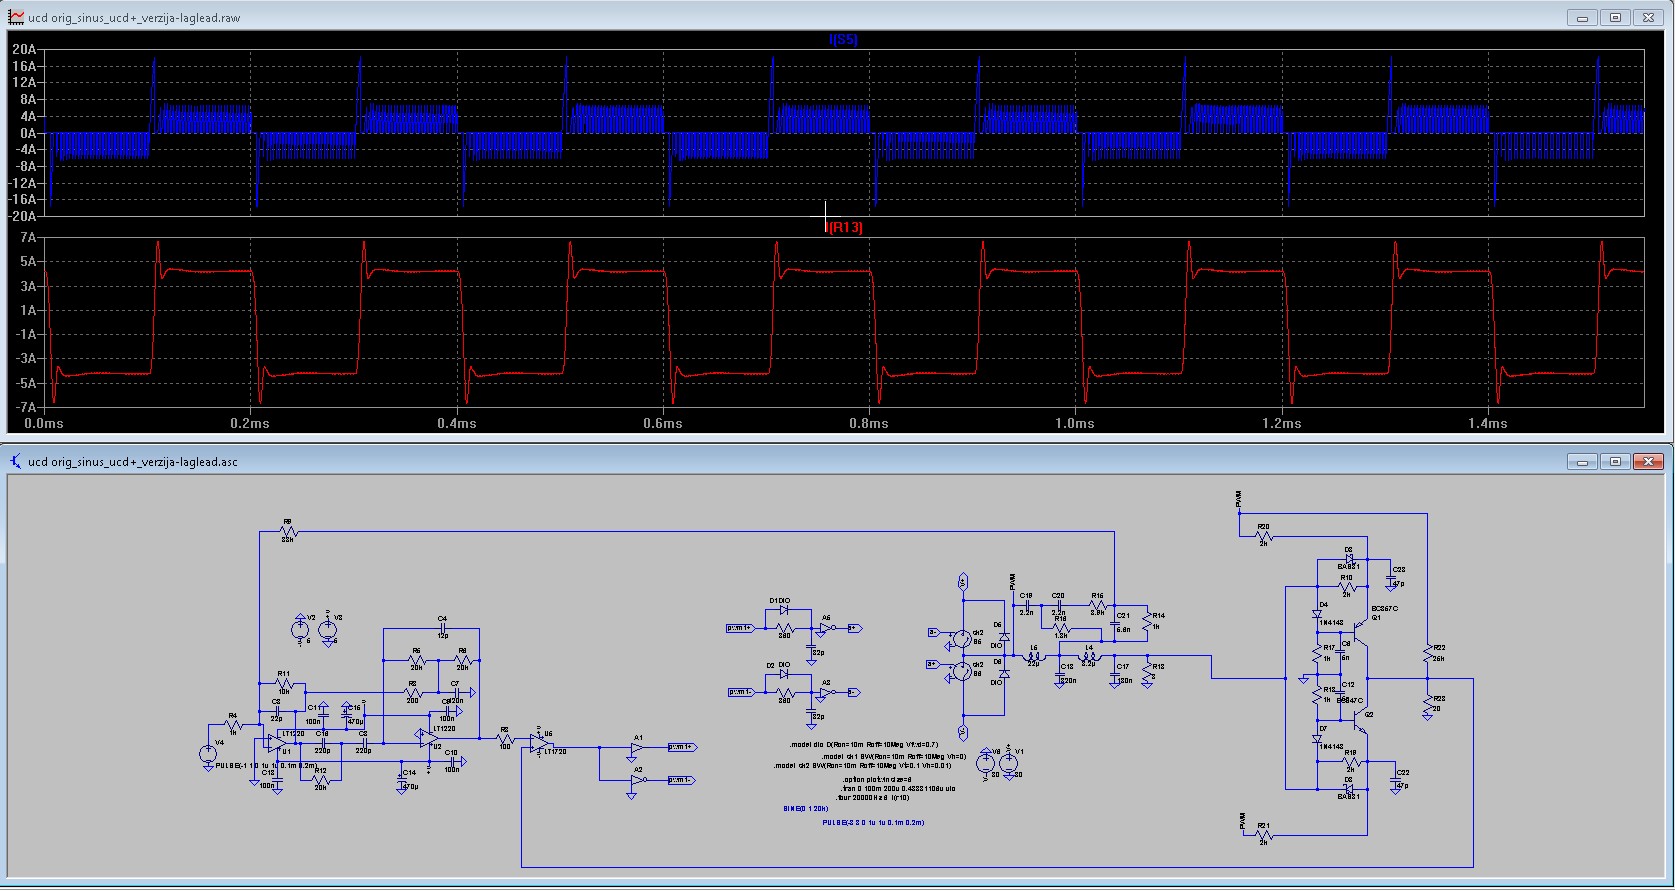Select supply source V1
The width and height of the screenshot is (1675, 891).
coord(1008,764)
